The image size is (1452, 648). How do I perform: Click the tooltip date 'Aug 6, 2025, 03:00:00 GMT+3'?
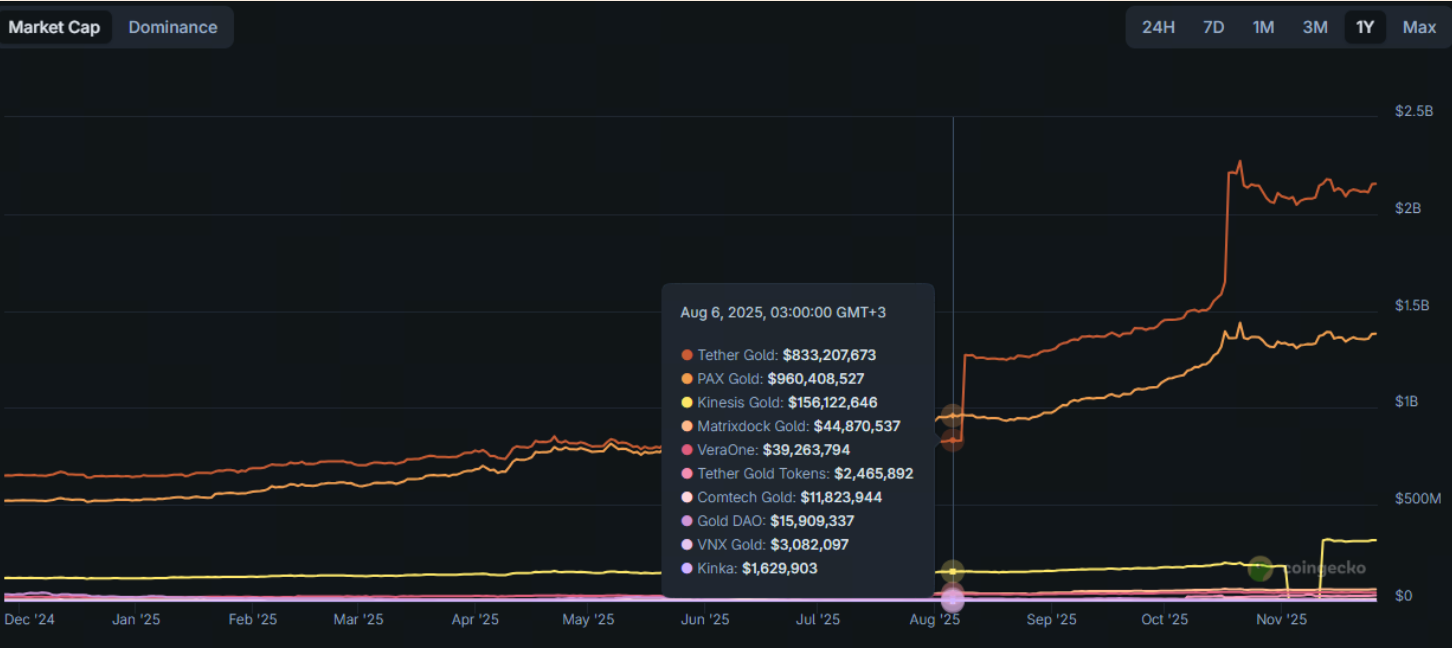point(783,312)
